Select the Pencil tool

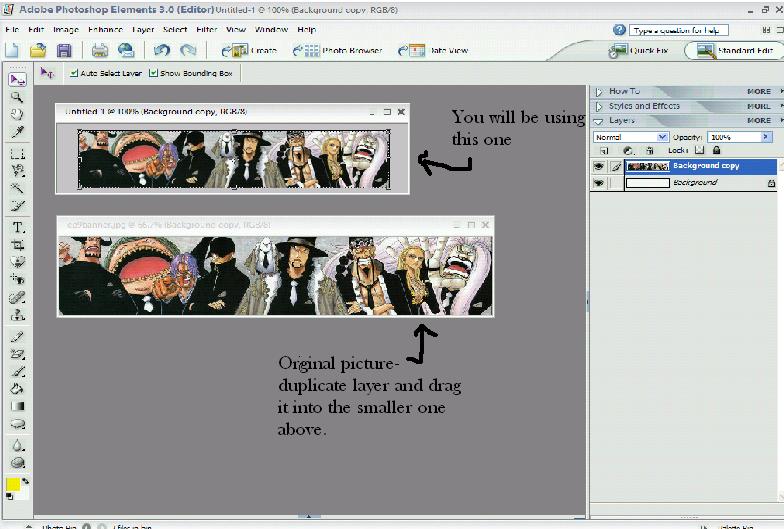click(x=18, y=337)
